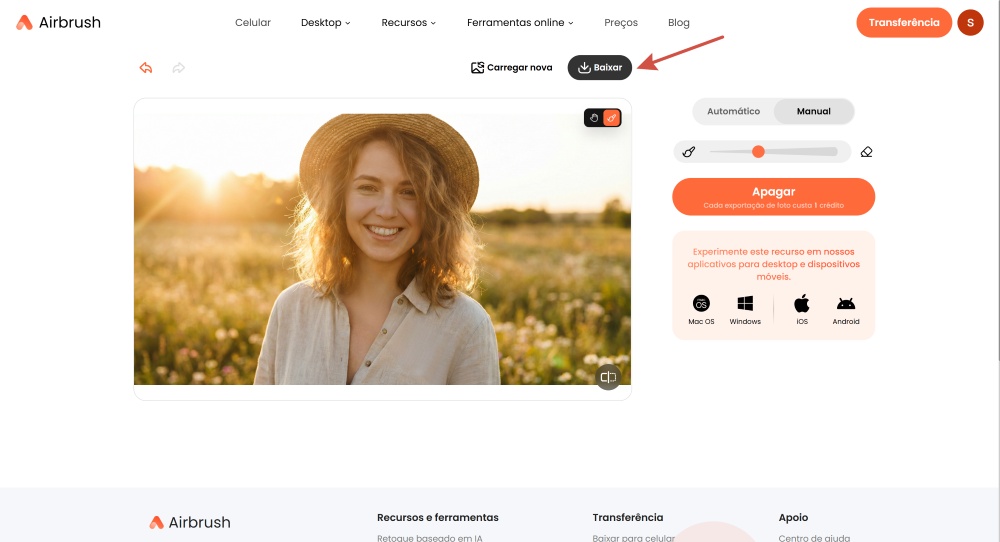Undo last edit with back arrow

[146, 68]
